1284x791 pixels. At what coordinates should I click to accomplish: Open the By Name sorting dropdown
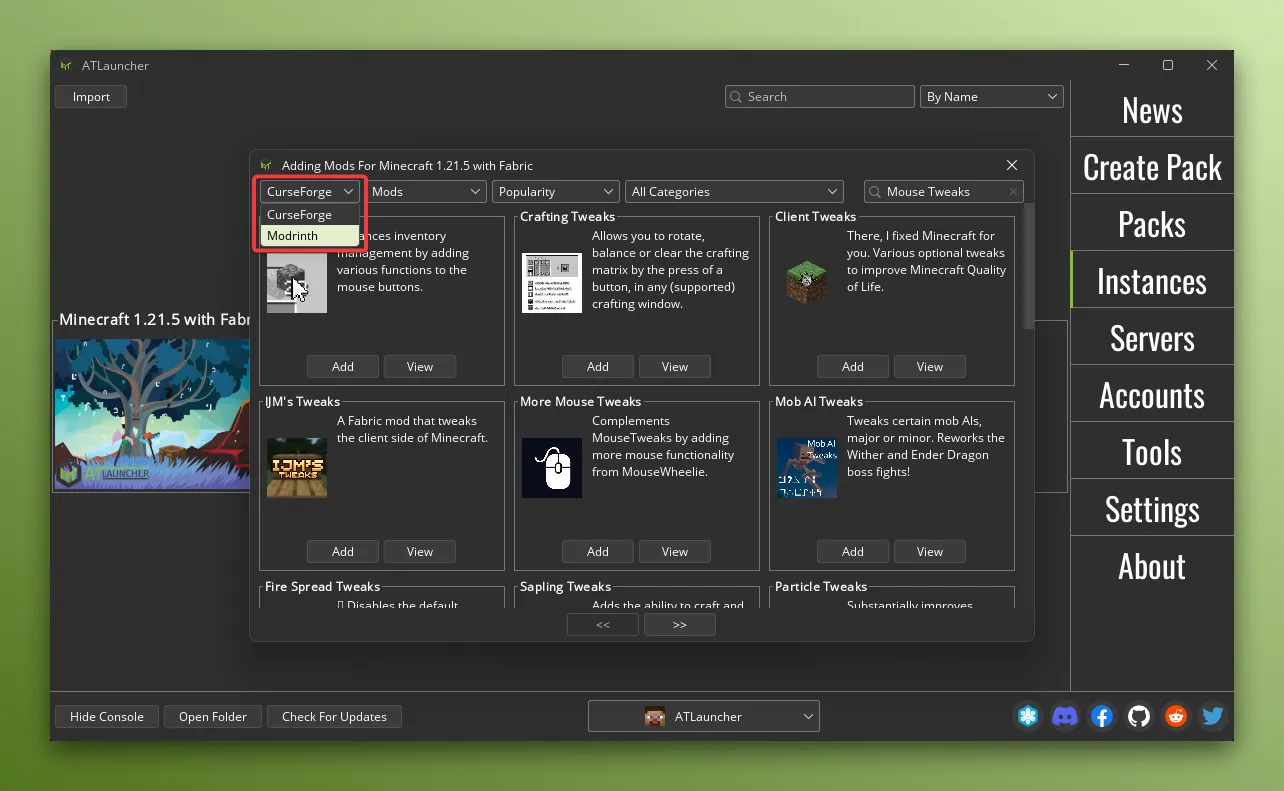click(991, 97)
